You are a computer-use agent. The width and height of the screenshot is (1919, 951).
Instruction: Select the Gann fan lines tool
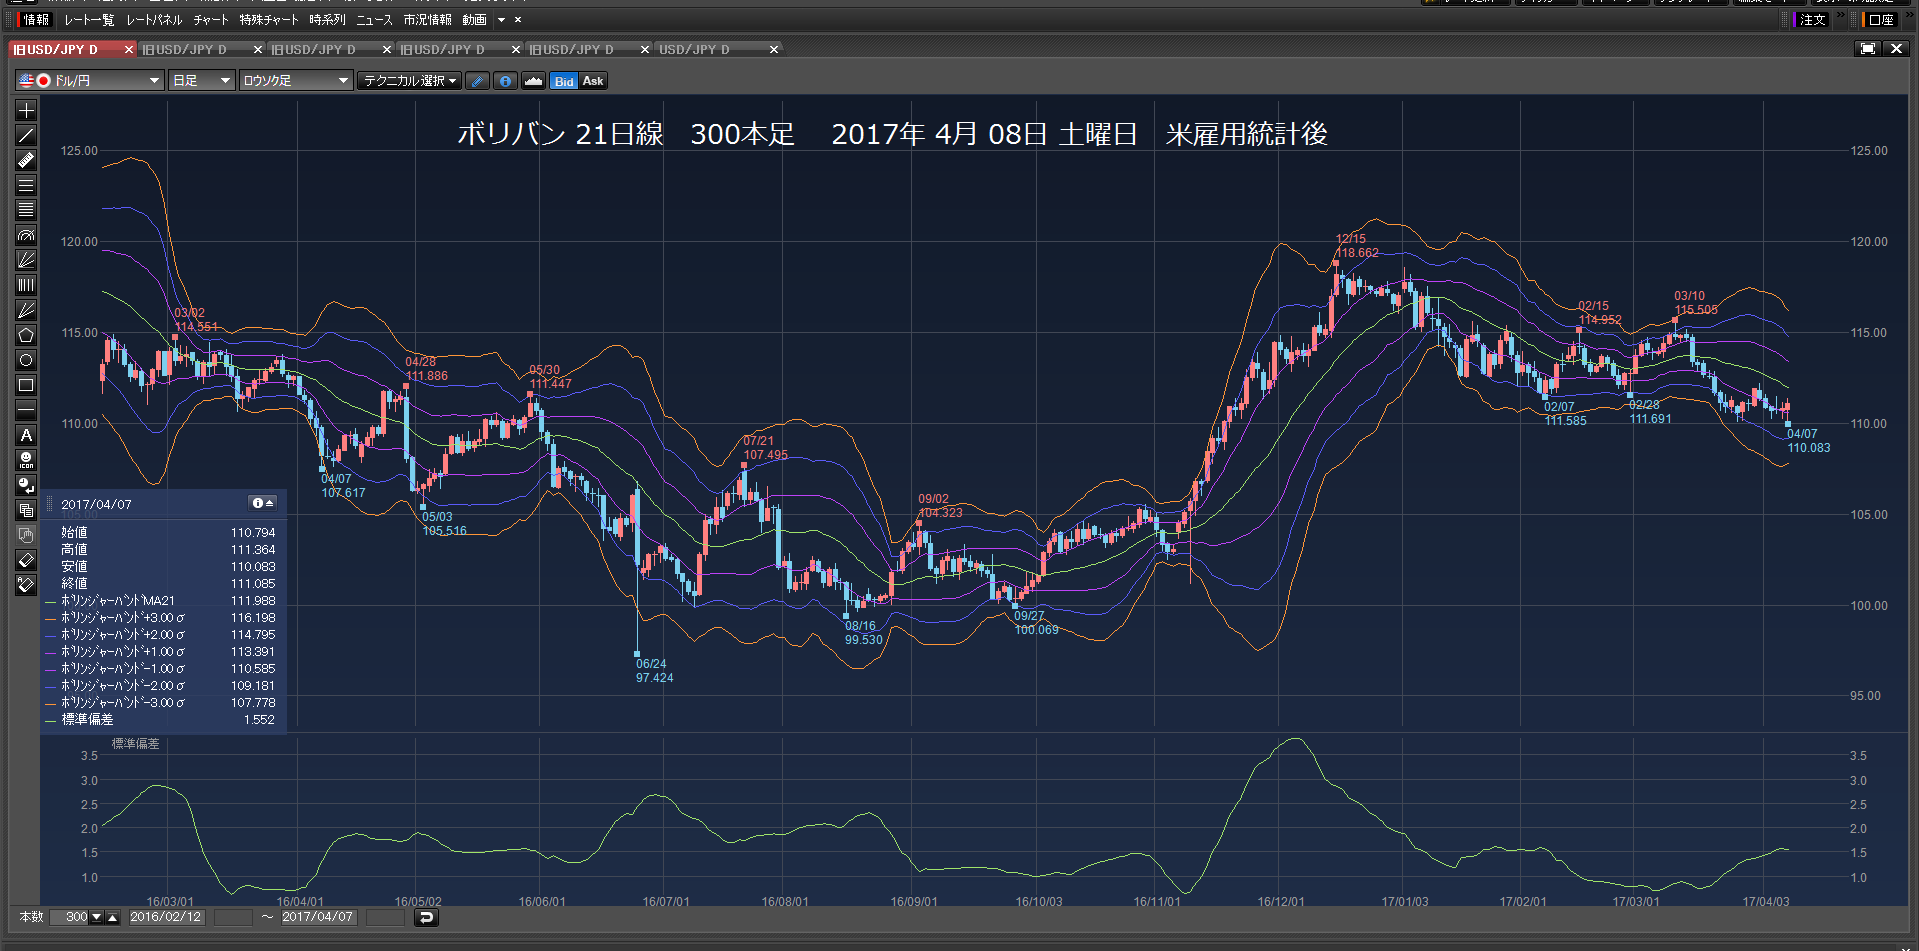coord(26,310)
